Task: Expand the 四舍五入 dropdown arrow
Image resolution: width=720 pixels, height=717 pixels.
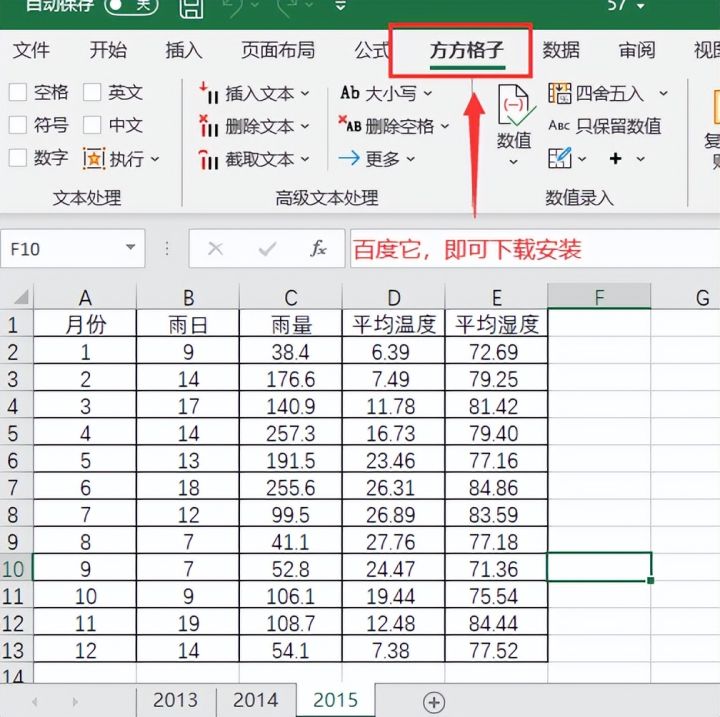Action: pyautogui.click(x=664, y=94)
